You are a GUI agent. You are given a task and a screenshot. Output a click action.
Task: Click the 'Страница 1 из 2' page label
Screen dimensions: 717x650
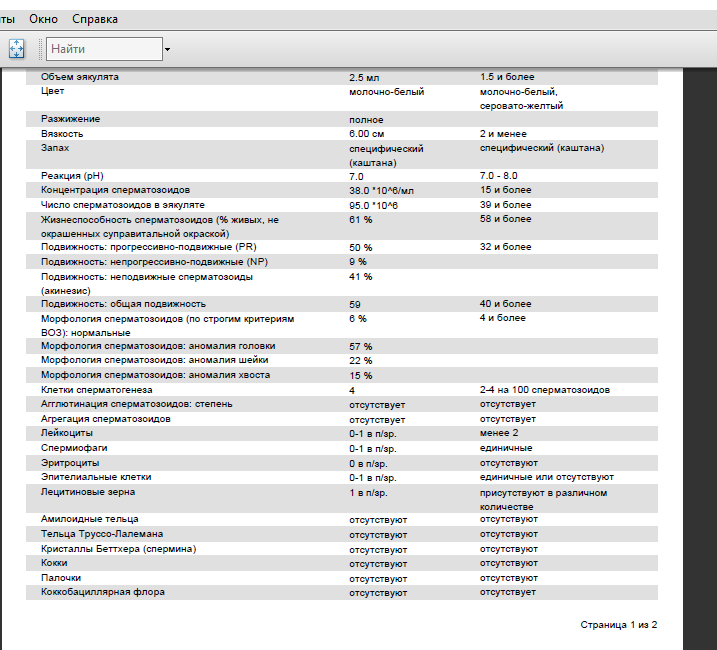[618, 624]
